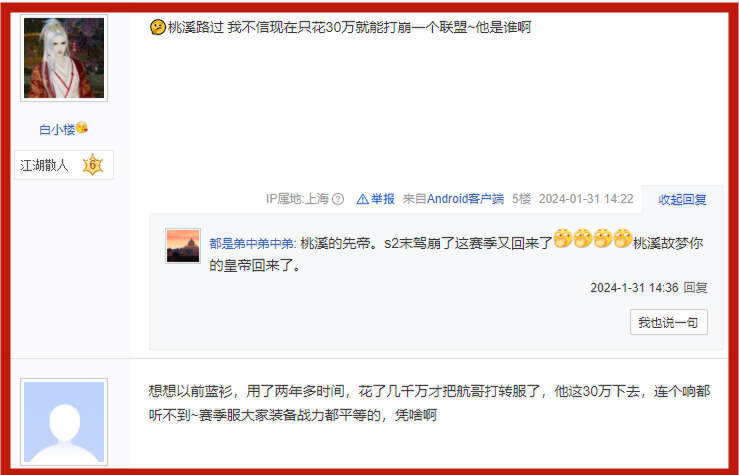Click the emoji beside the name 白小楼
Screen dimensions: 739x475
point(82,127)
